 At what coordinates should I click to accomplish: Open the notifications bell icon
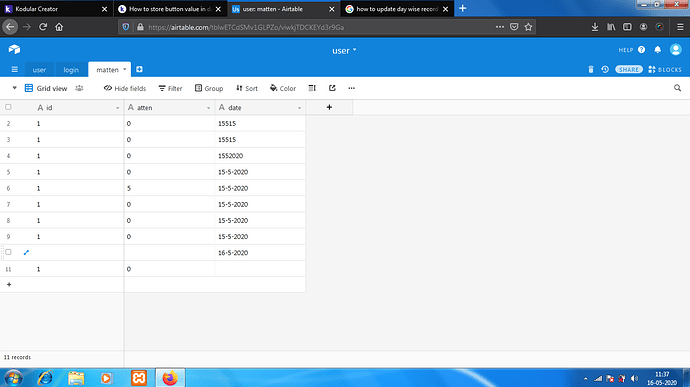[x=657, y=50]
